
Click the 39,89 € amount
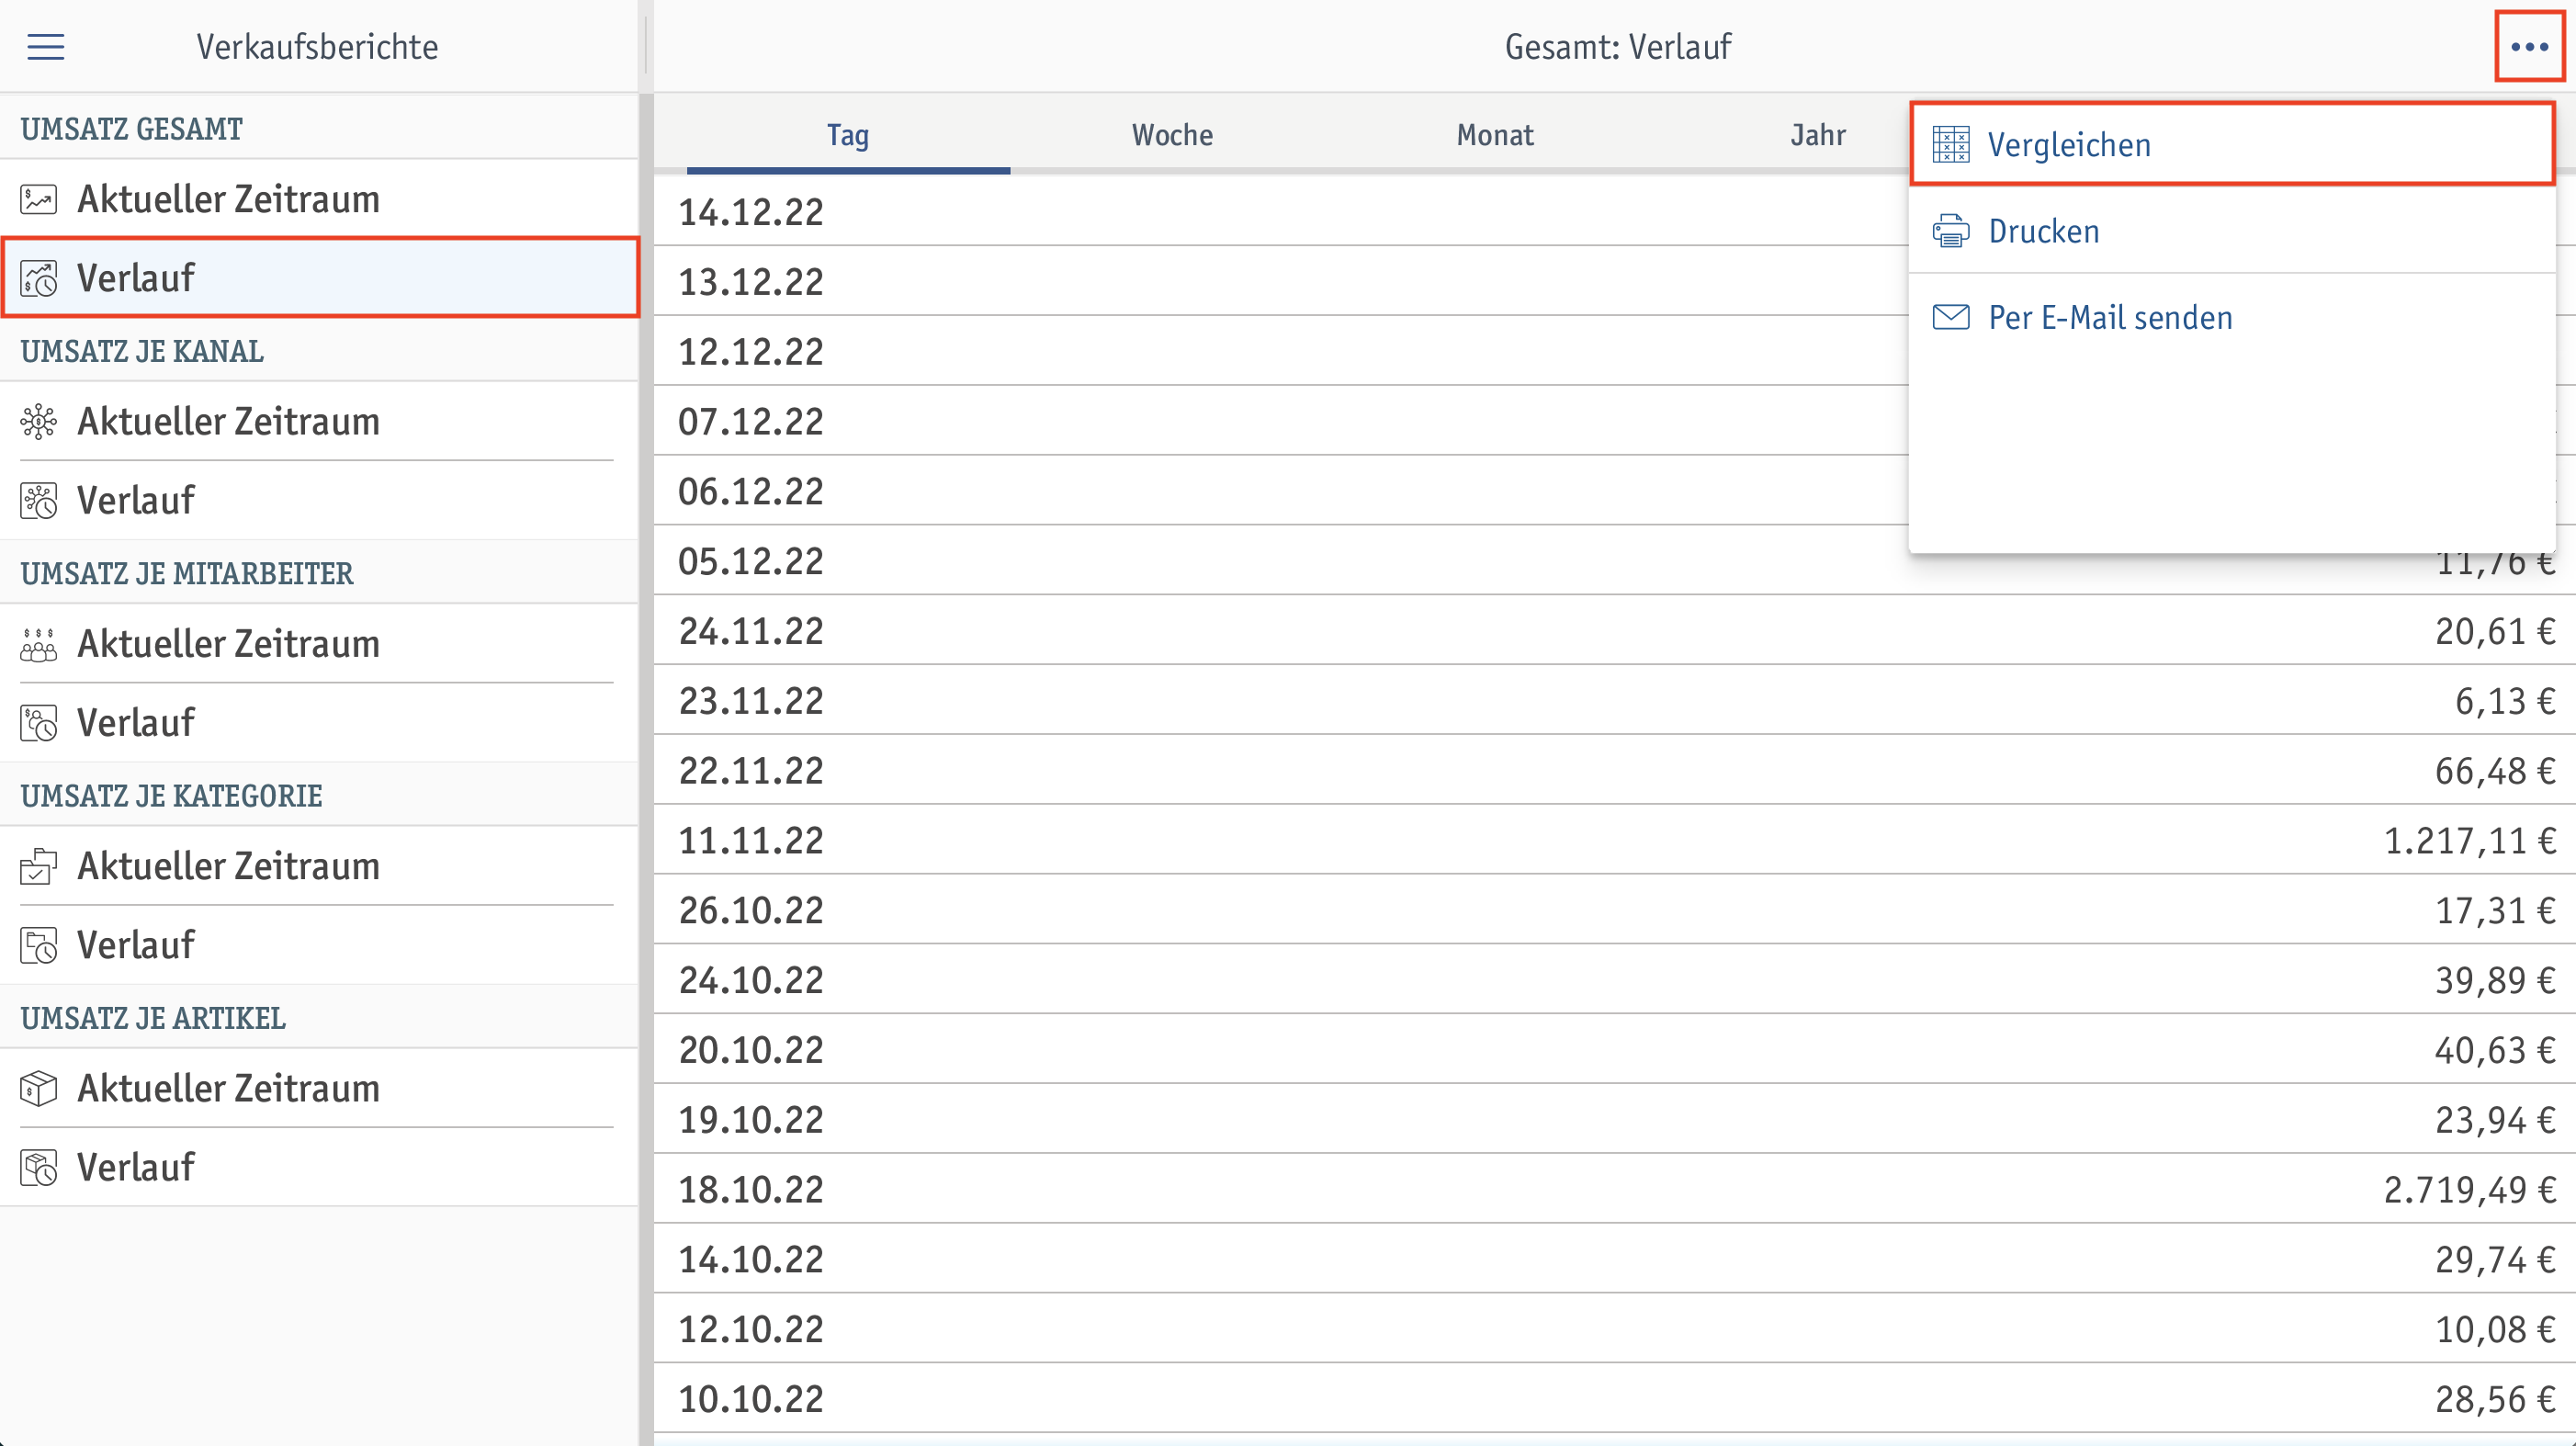click(x=2495, y=980)
